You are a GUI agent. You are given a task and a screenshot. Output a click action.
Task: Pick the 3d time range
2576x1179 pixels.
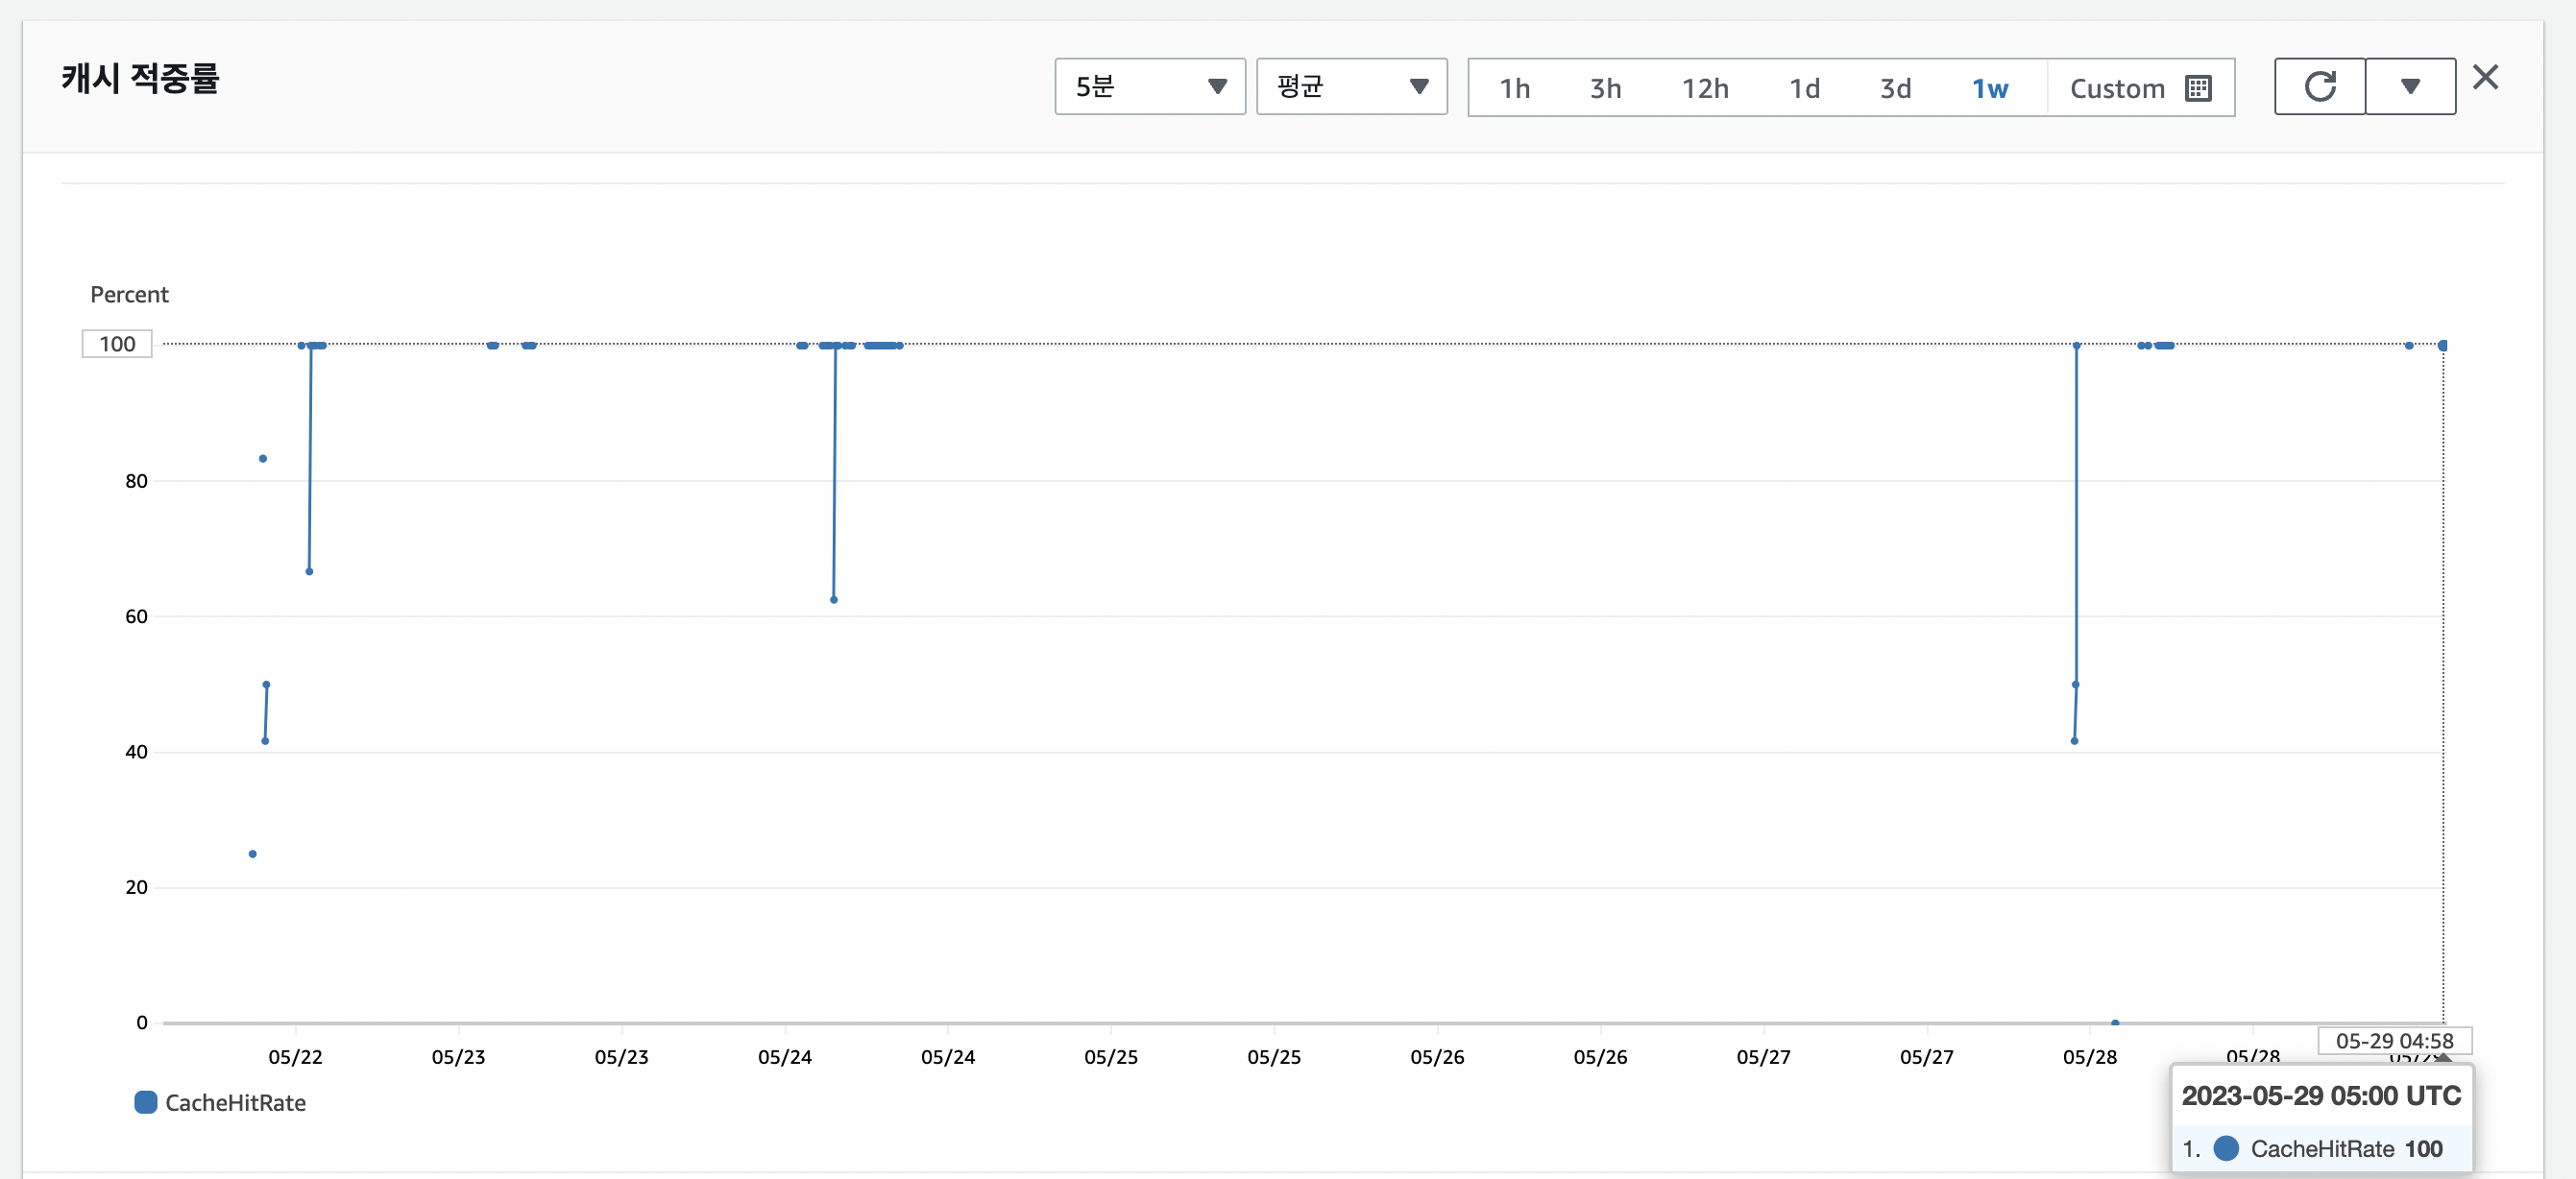[x=1895, y=88]
